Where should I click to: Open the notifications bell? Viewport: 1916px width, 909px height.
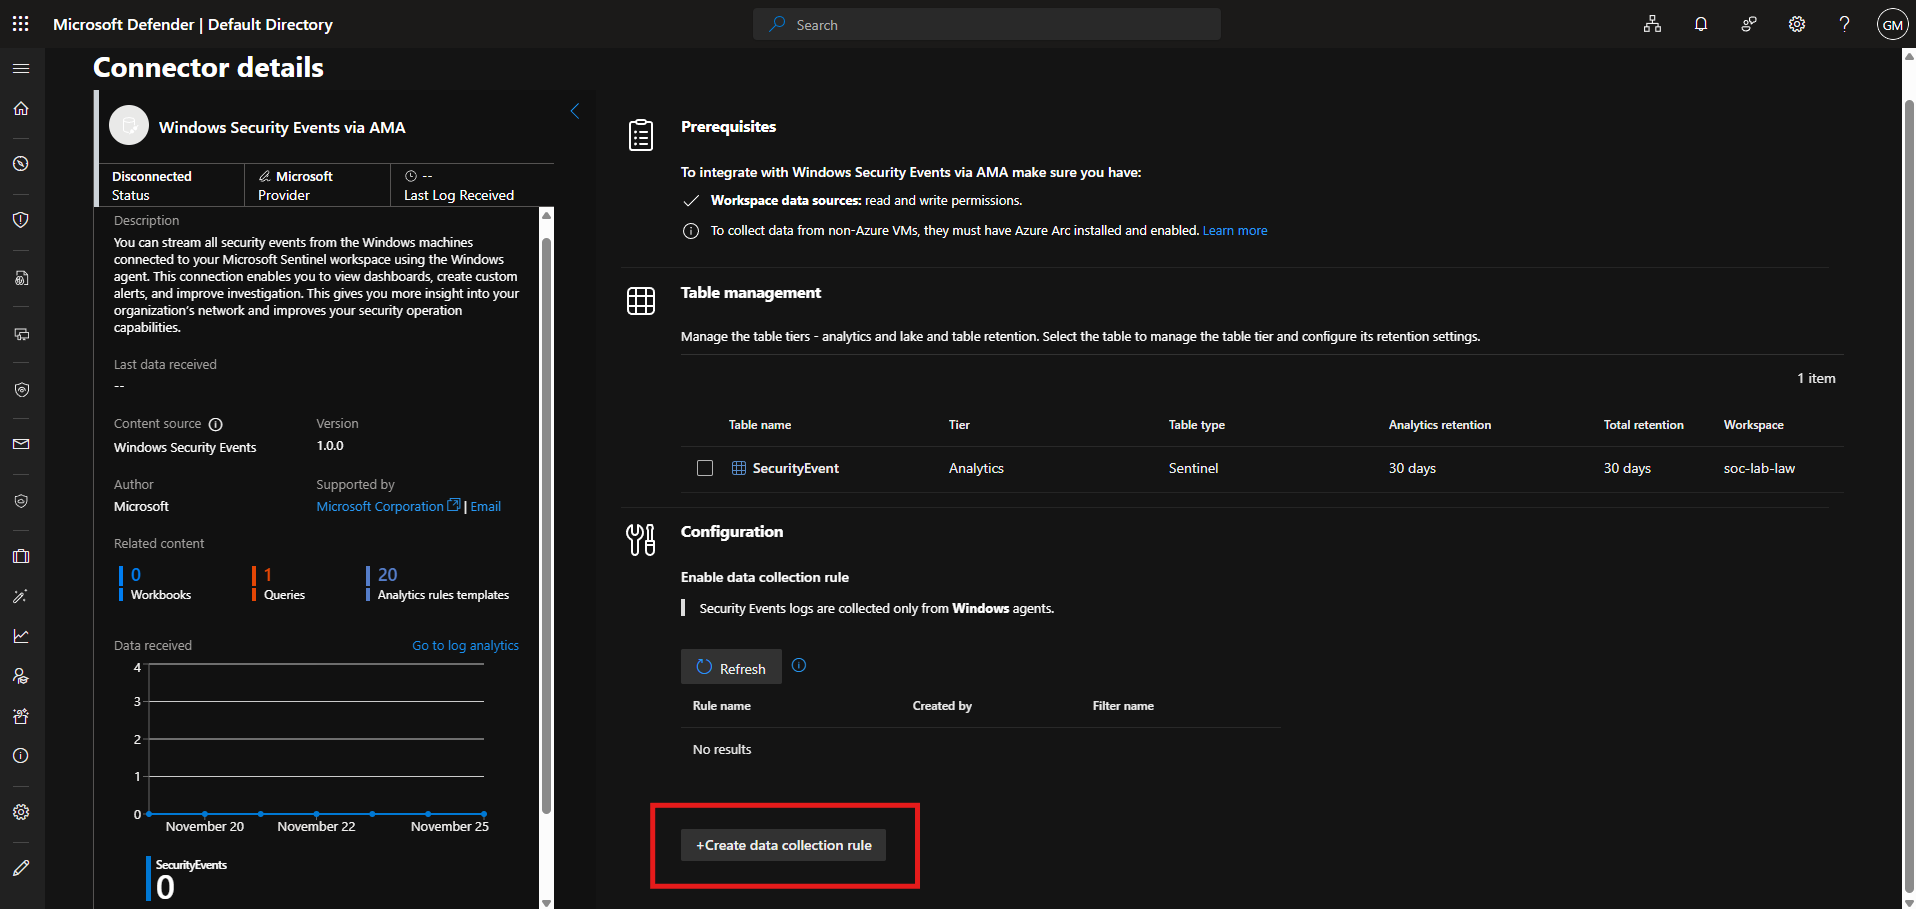coord(1700,24)
